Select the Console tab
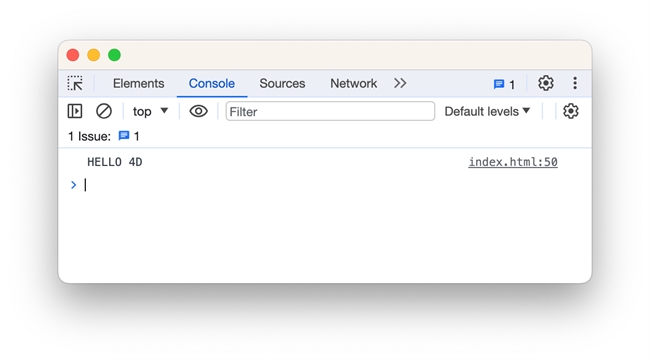650x360 pixels. coord(212,83)
